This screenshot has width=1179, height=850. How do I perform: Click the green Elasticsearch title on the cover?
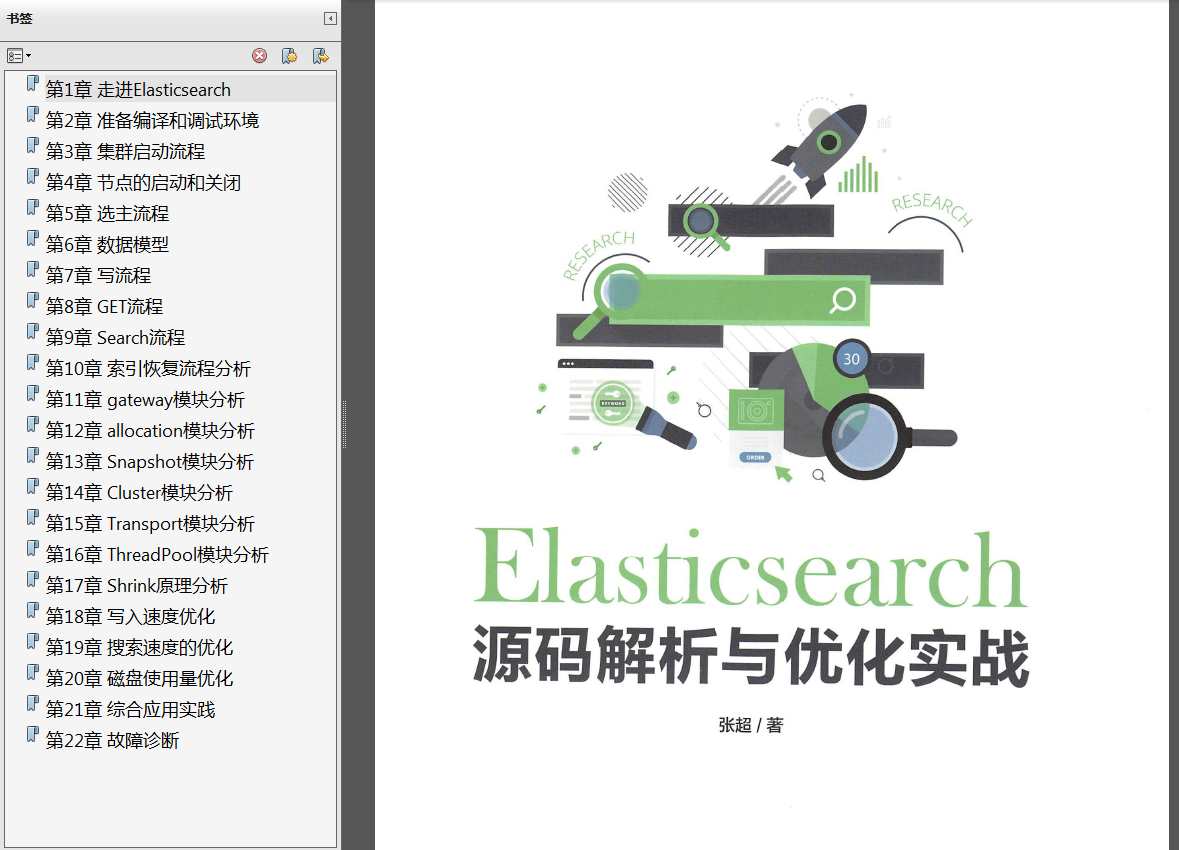[750, 567]
